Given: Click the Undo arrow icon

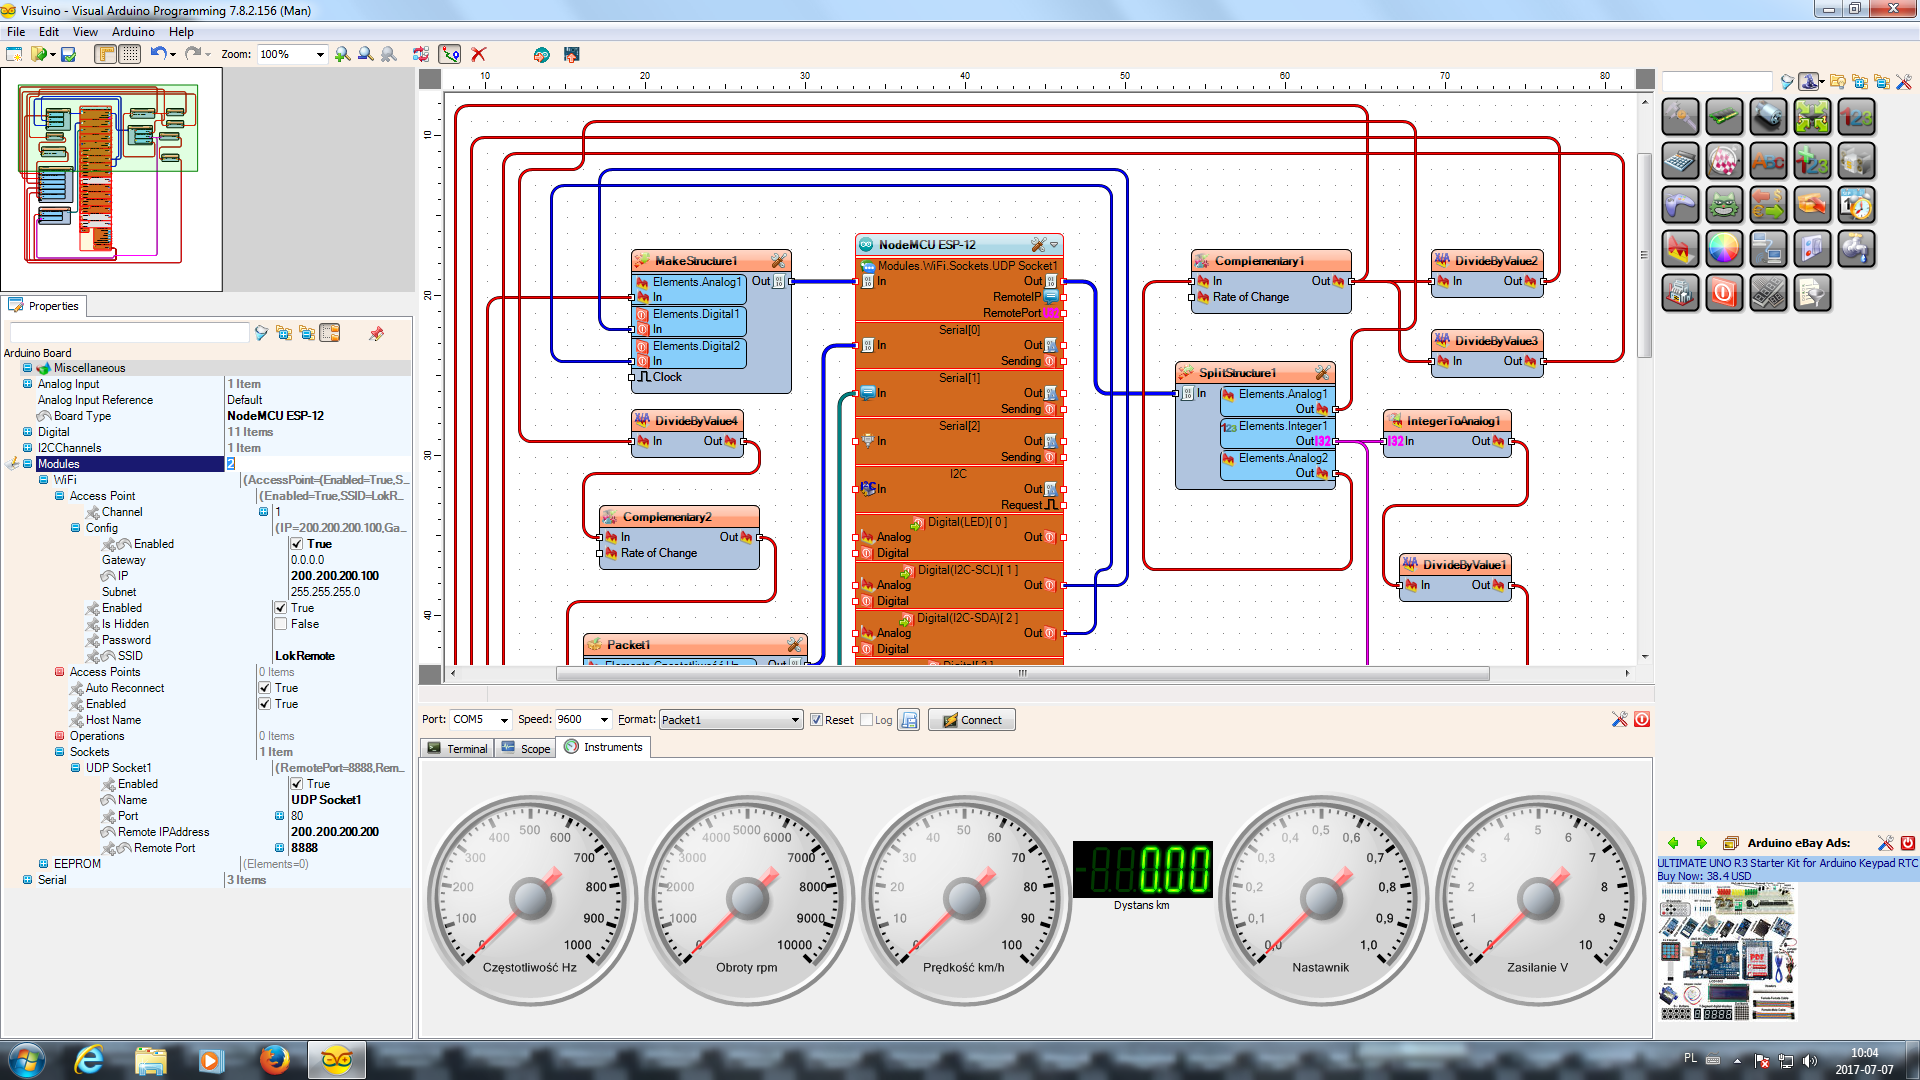Looking at the screenshot, I should pos(158,53).
